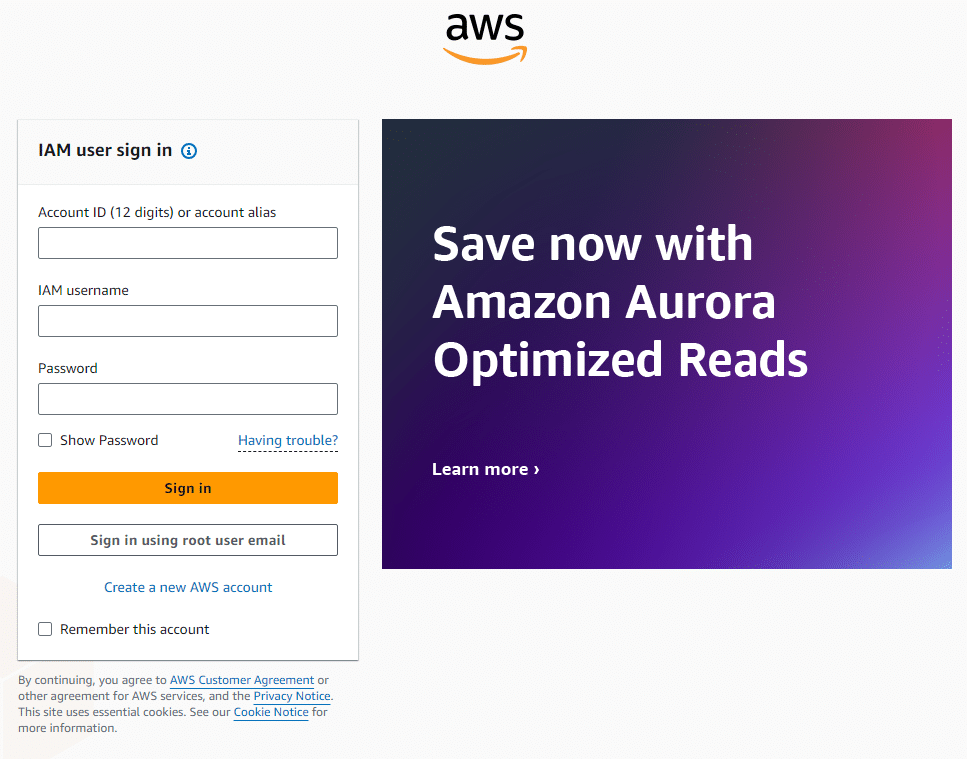Screen dimensions: 967x759
Task: Choose Sign in using root user email
Action: click(x=188, y=540)
